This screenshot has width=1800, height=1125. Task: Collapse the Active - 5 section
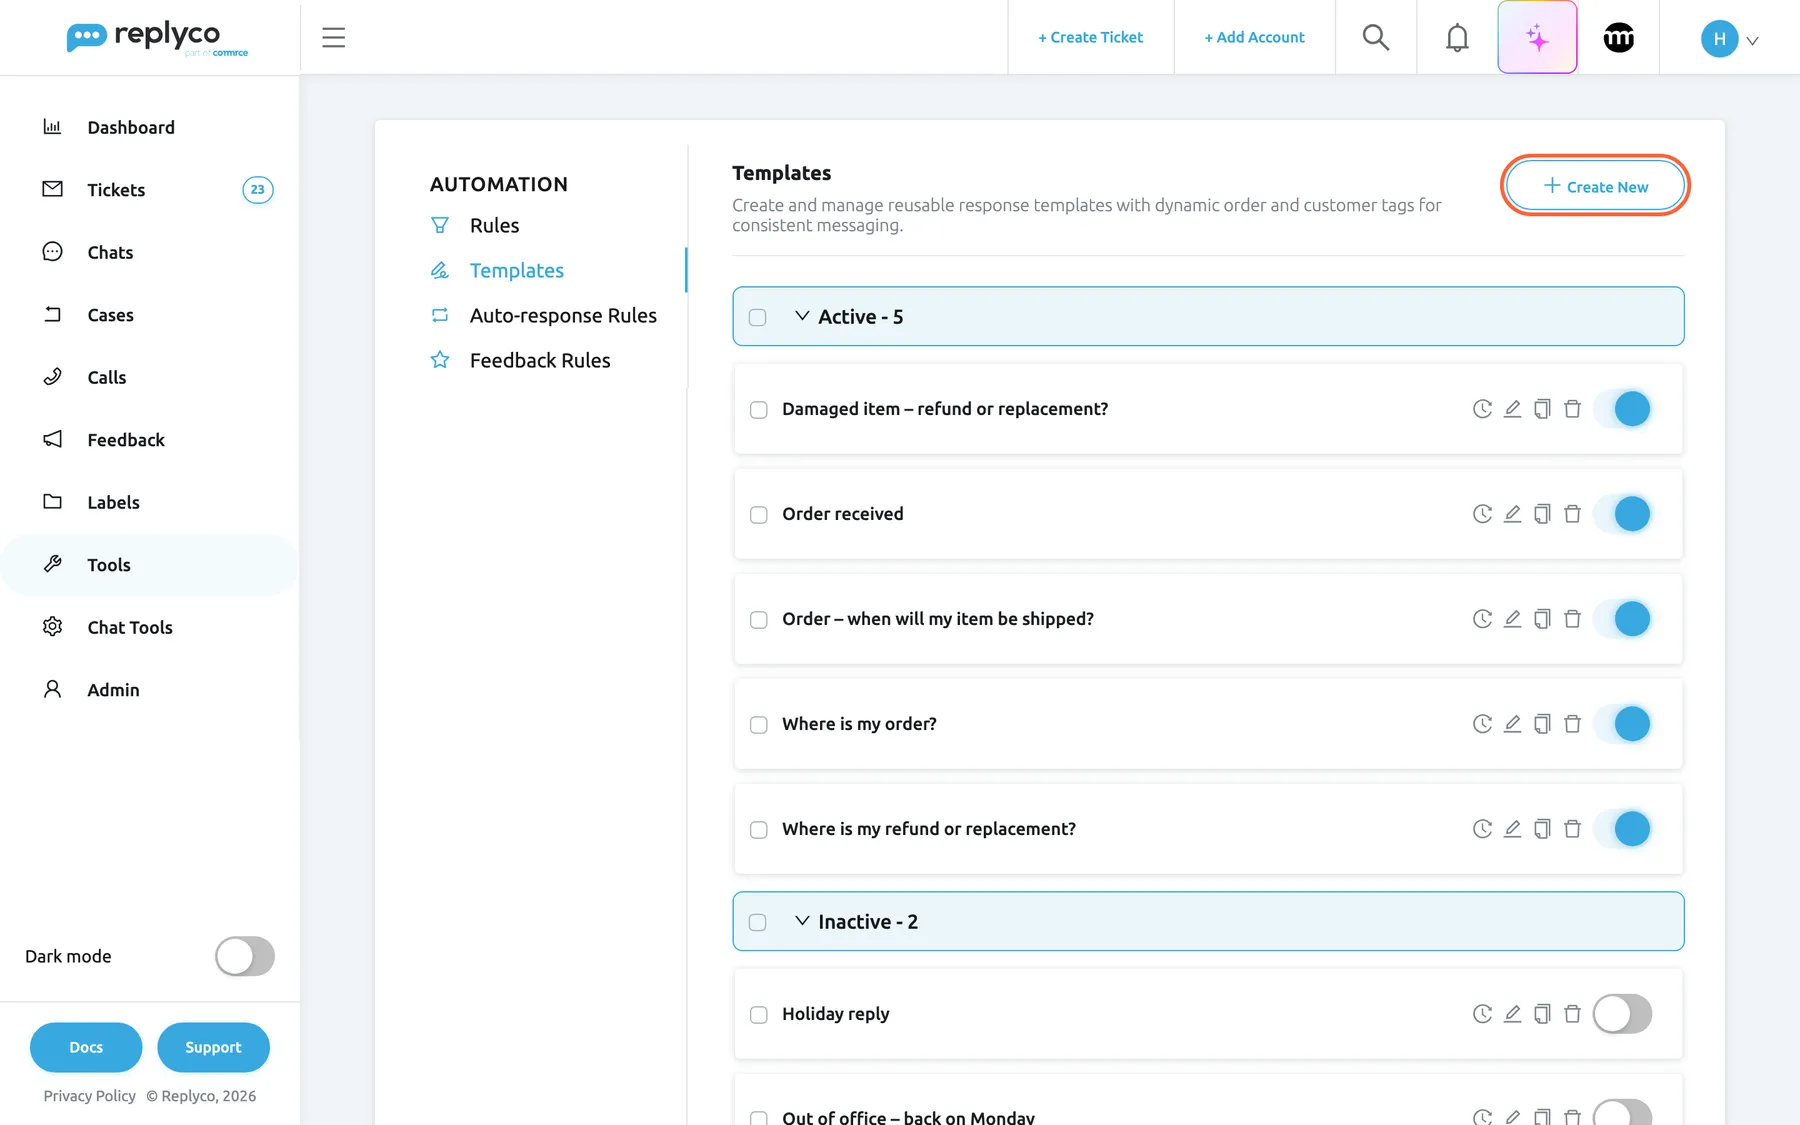click(x=802, y=316)
